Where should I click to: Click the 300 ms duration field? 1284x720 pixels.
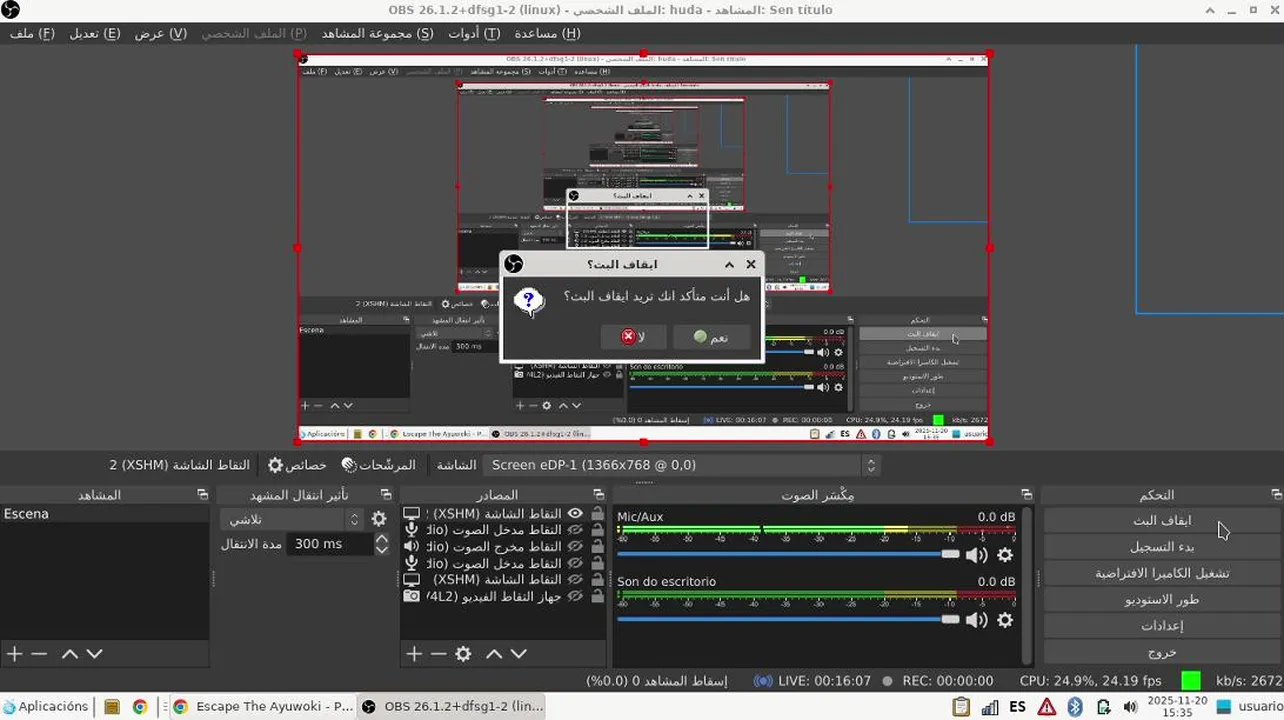coord(329,544)
